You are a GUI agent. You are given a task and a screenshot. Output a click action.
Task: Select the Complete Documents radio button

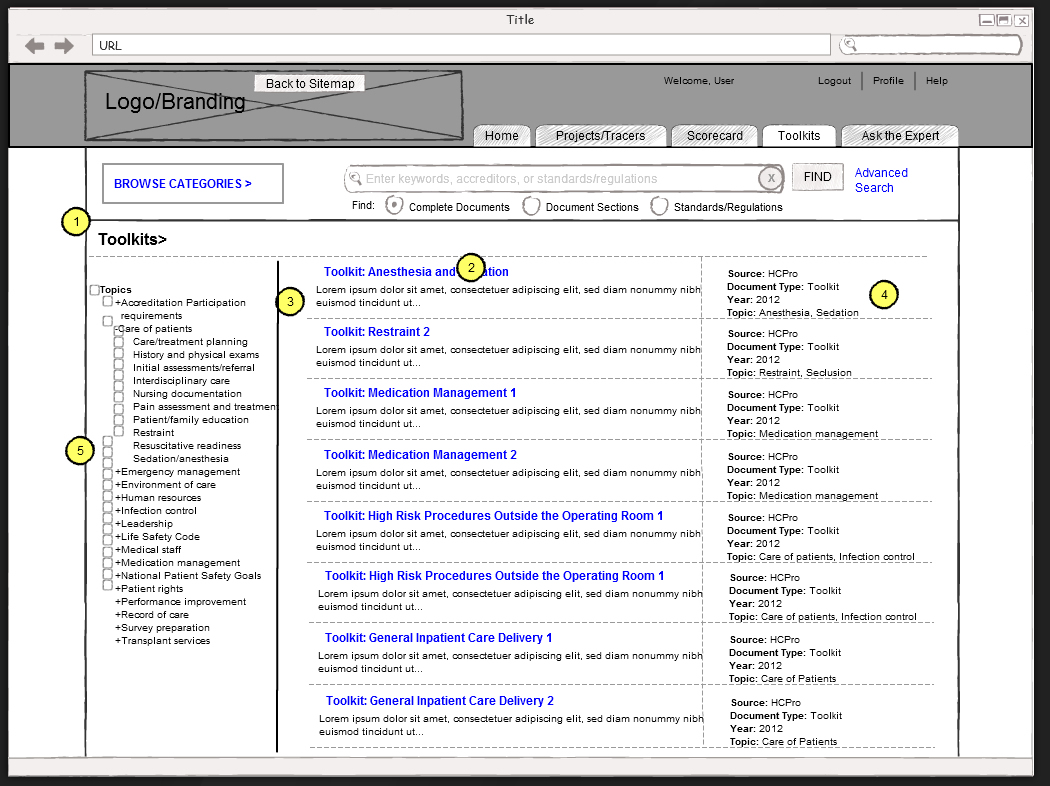394,206
